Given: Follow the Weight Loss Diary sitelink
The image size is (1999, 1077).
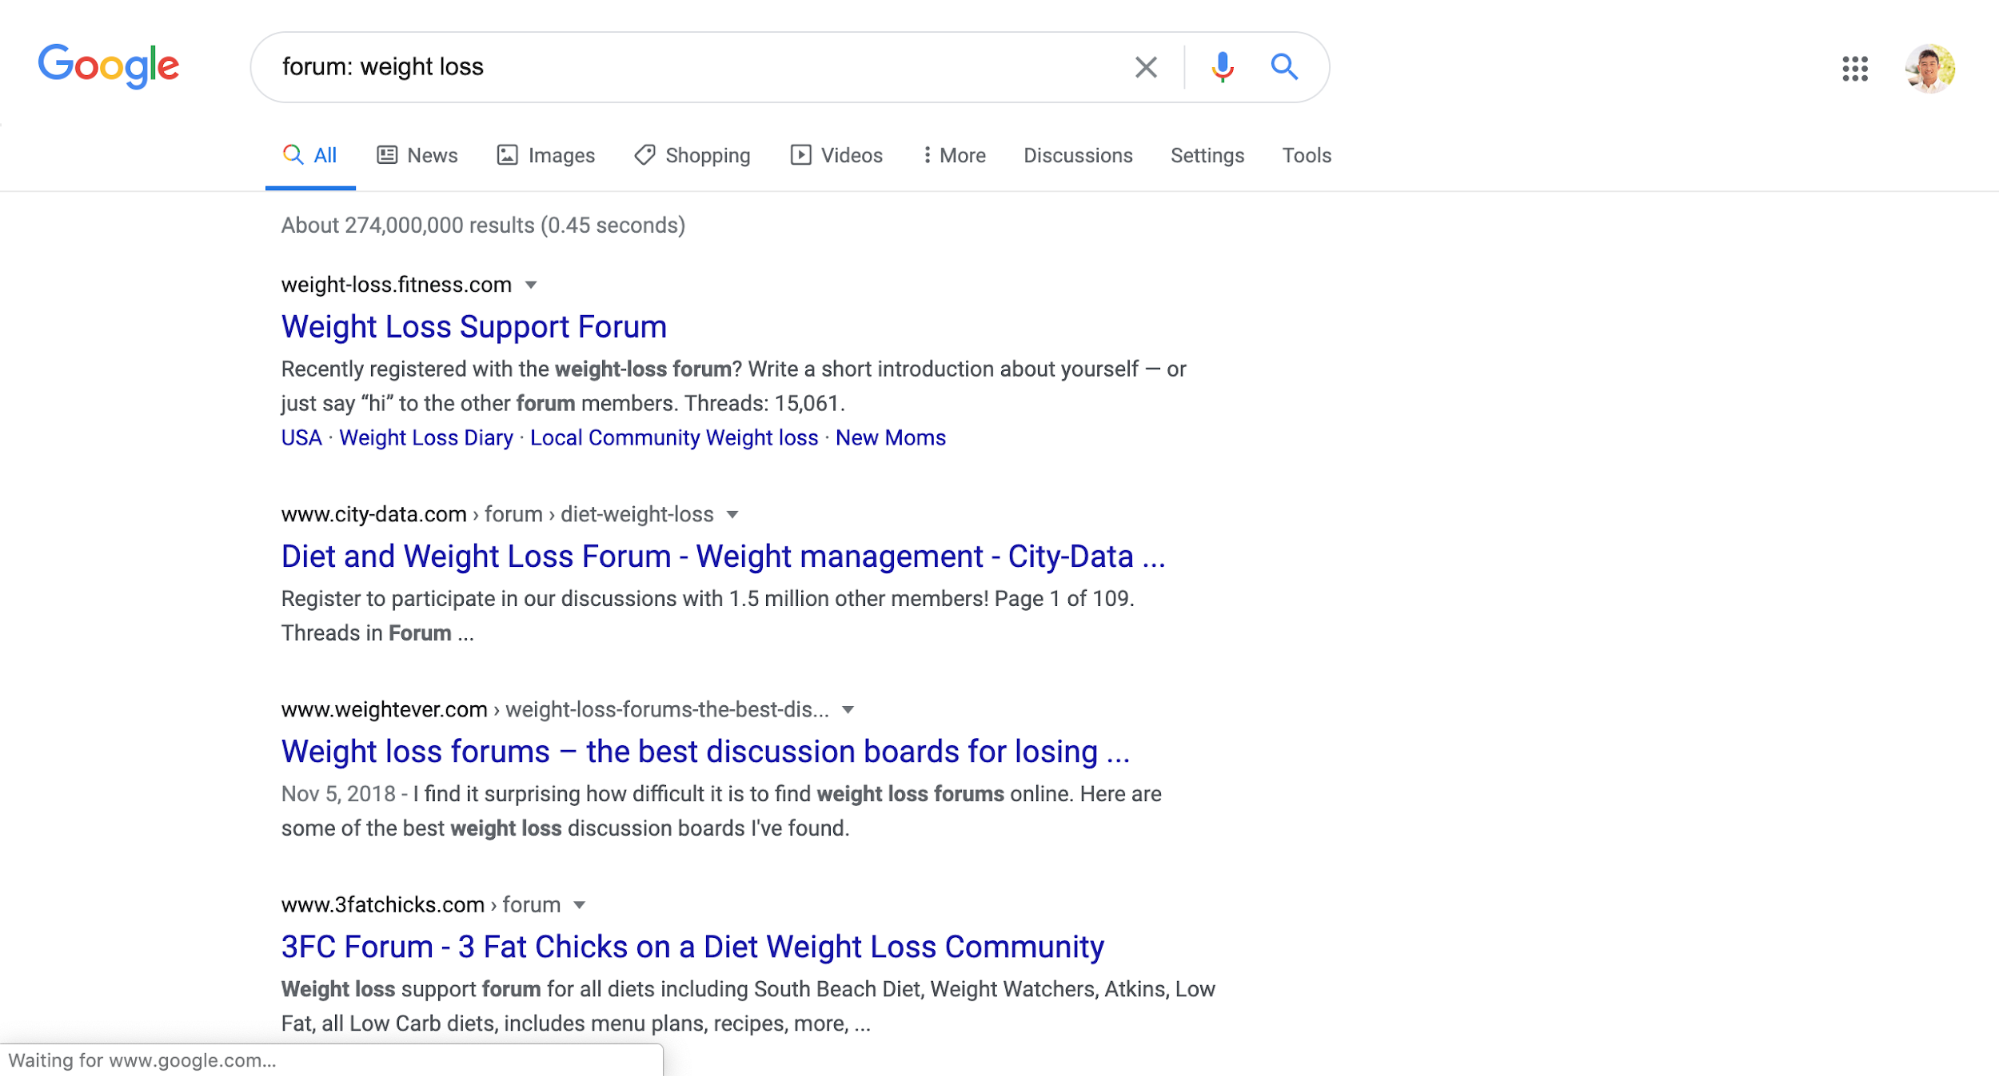Looking at the screenshot, I should click(426, 438).
